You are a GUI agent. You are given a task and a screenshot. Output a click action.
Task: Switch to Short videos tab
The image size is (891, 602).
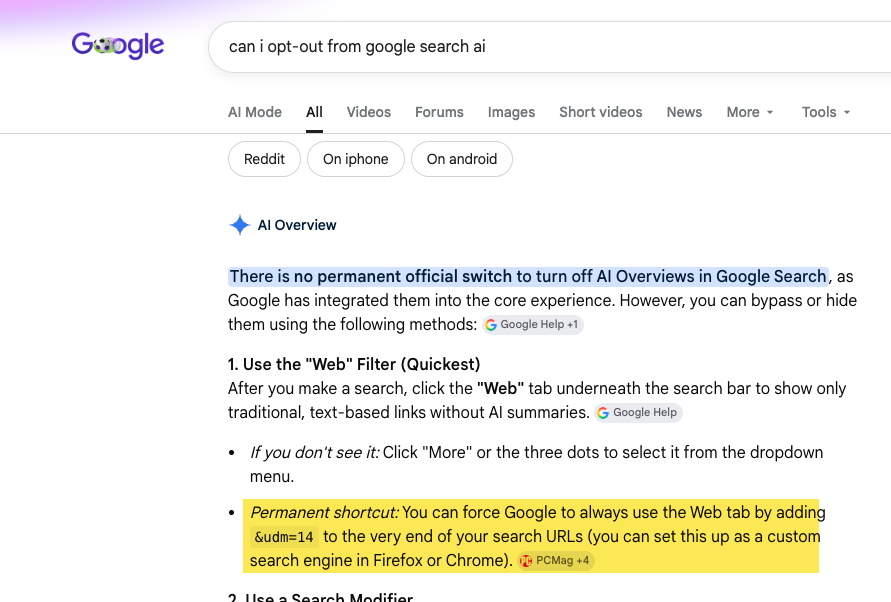tap(601, 112)
